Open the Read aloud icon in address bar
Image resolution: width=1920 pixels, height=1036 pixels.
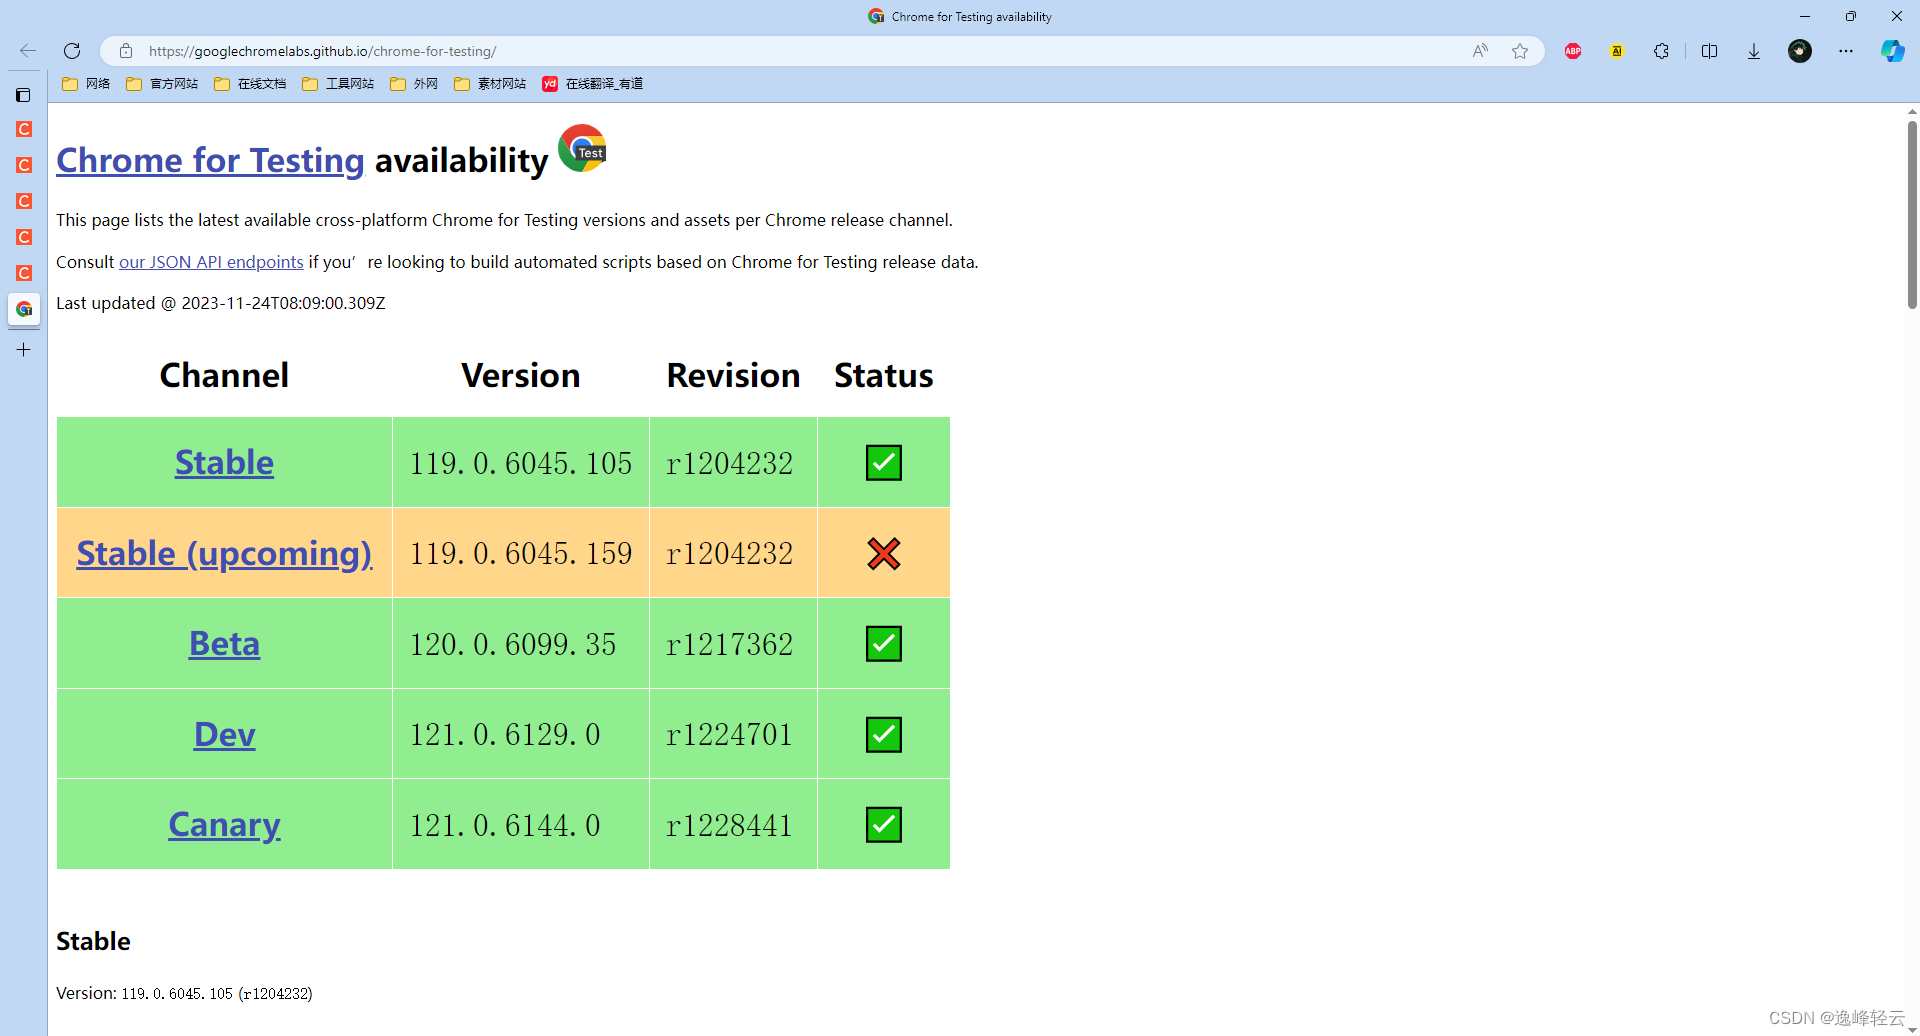pos(1480,51)
